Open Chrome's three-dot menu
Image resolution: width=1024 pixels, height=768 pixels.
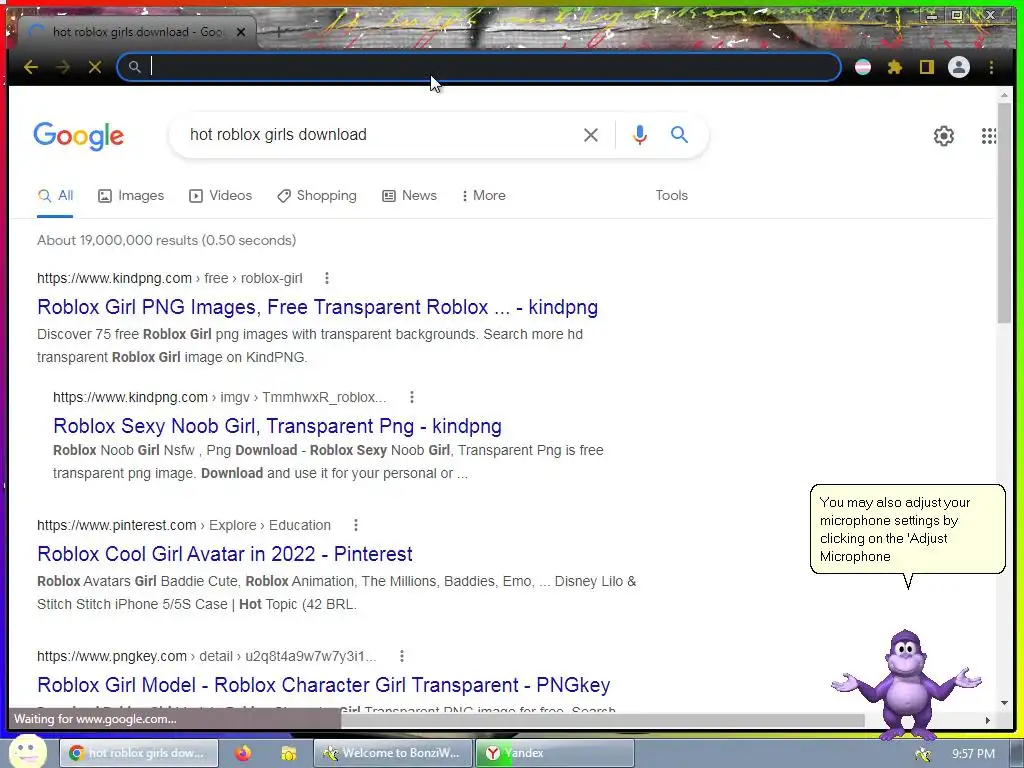991,67
